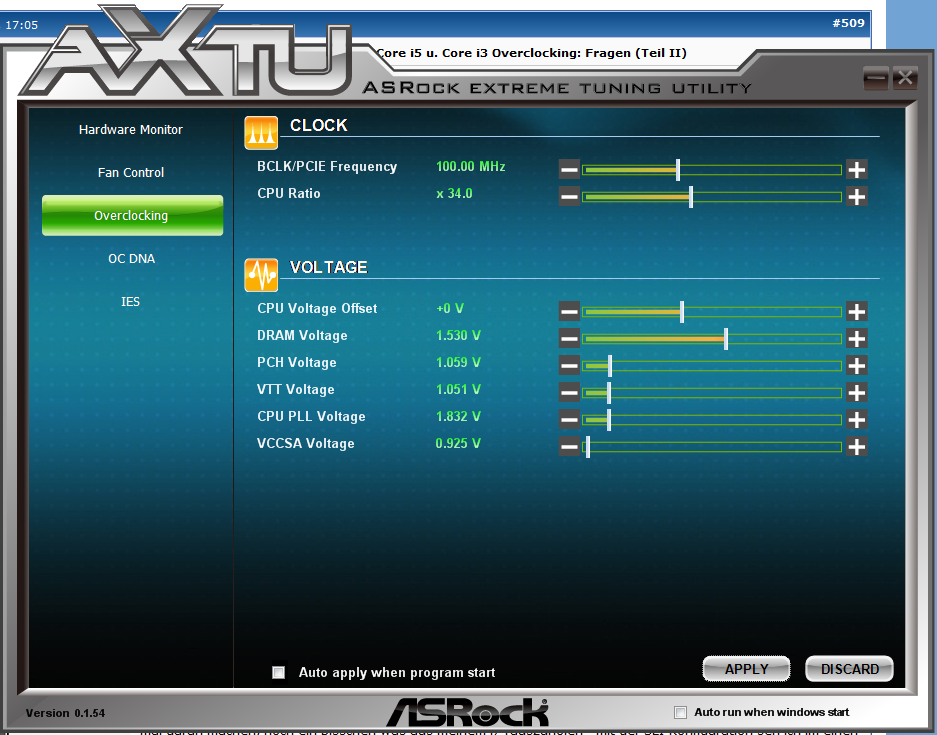This screenshot has height=735, width=937.
Task: Lower CPU Ratio using minus button
Action: pos(569,197)
